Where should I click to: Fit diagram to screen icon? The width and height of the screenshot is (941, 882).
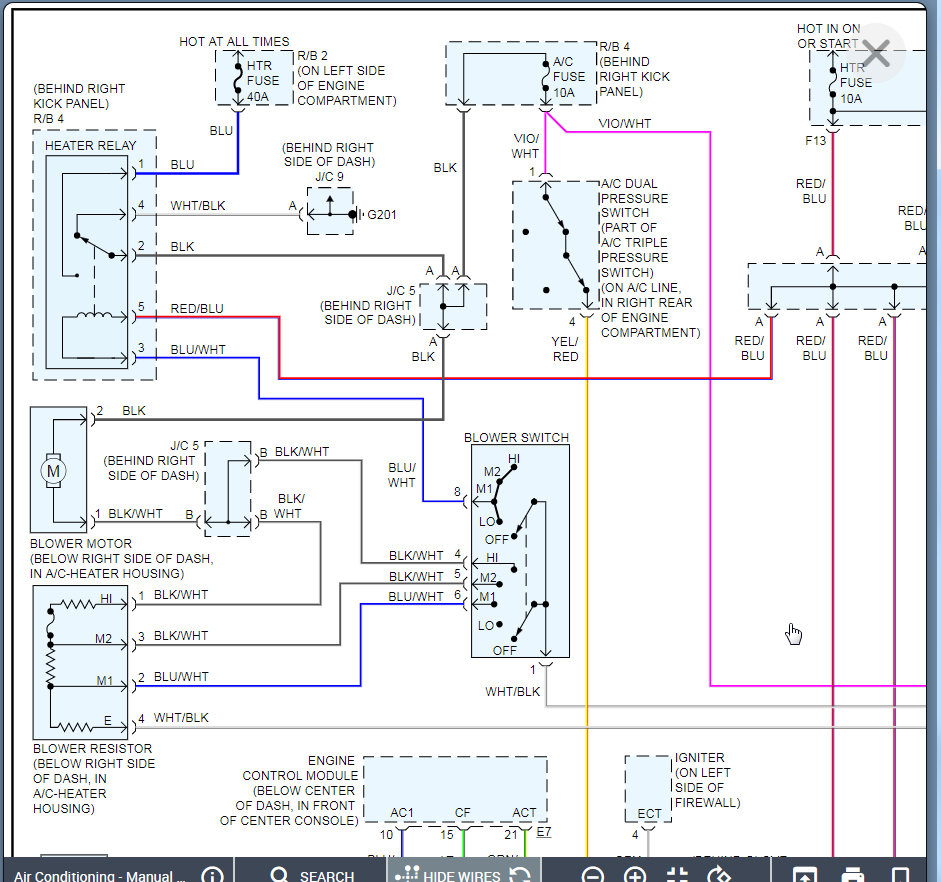[677, 875]
